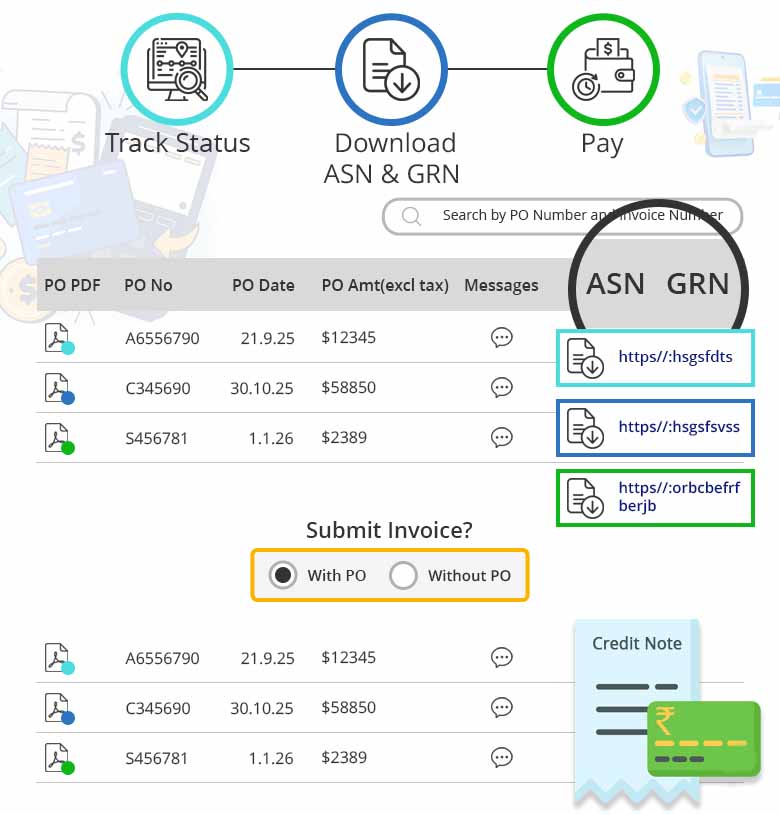The image size is (780, 814).
Task: Click the ASN column header
Action: [x=615, y=284]
